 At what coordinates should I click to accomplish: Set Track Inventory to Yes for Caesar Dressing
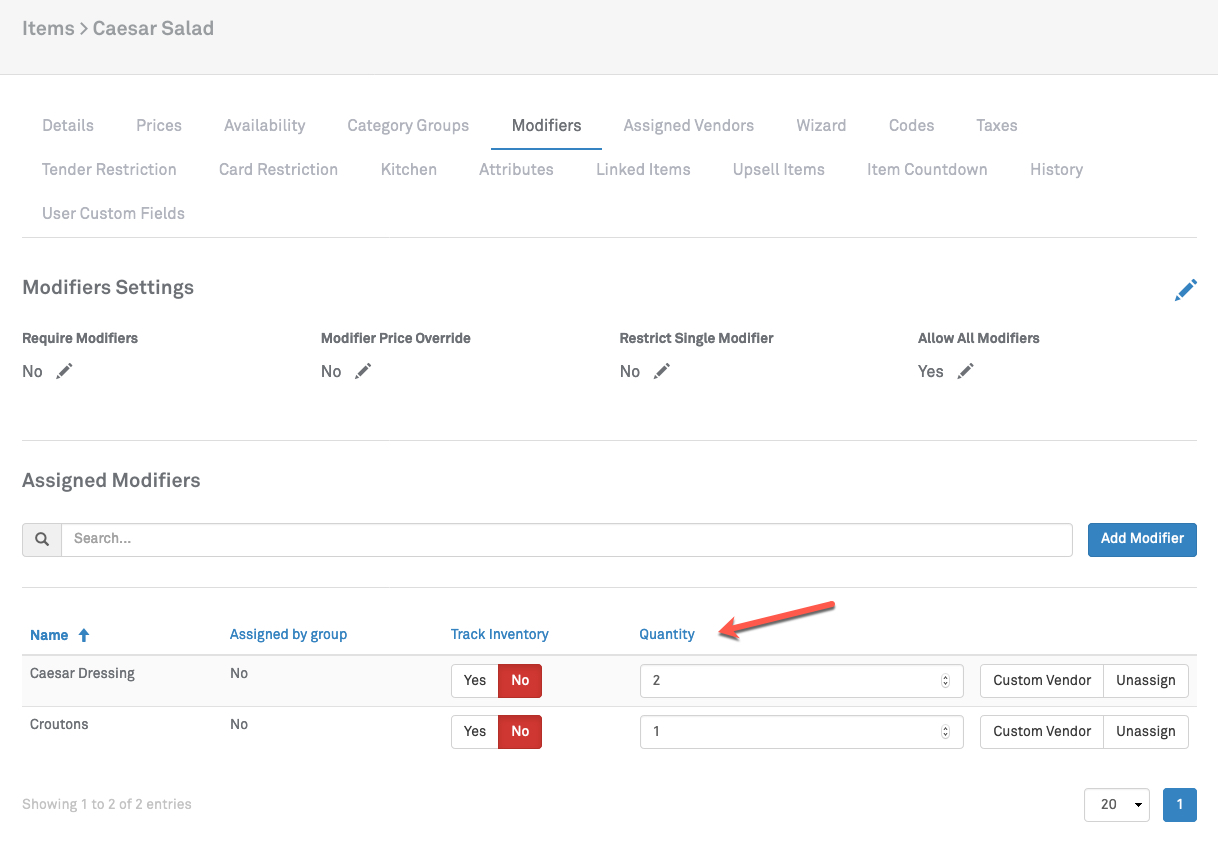tap(475, 680)
